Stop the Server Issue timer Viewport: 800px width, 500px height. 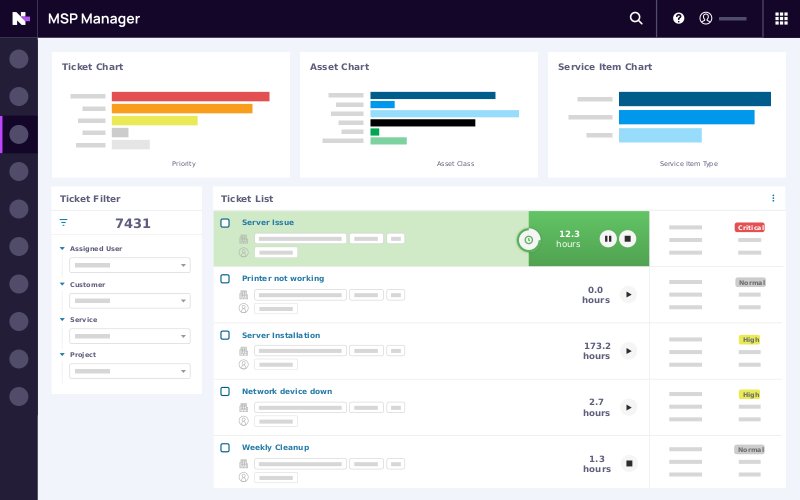click(x=628, y=238)
